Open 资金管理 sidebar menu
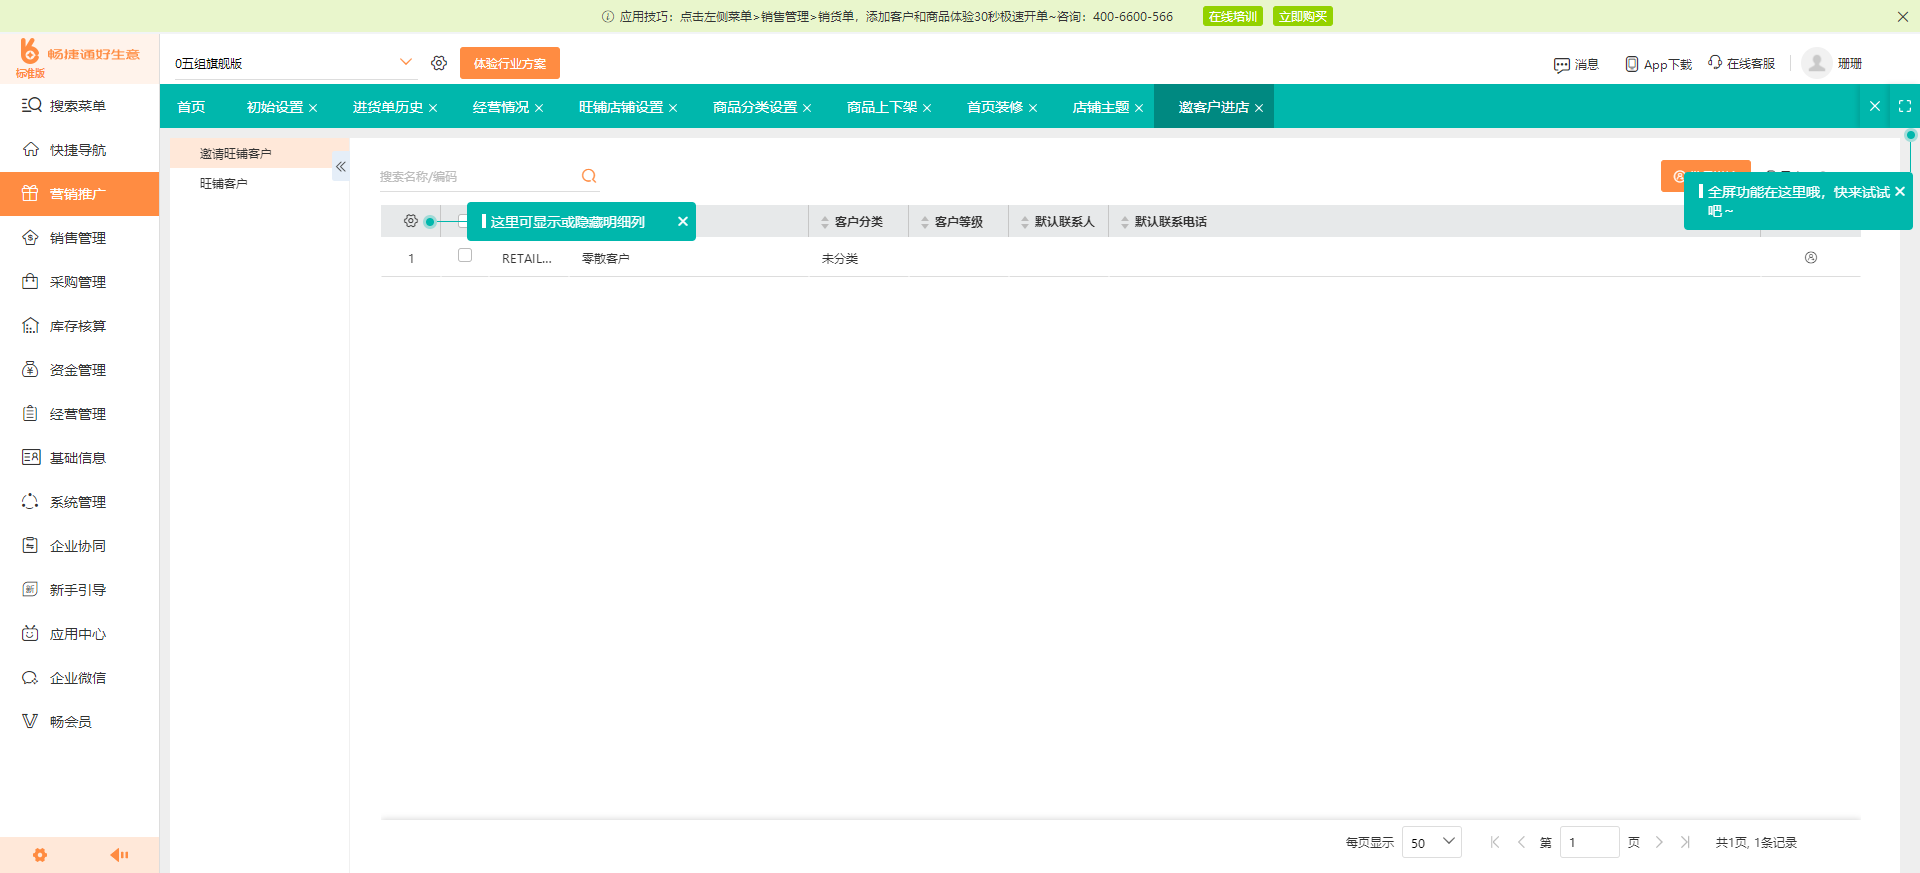The width and height of the screenshot is (1920, 873). [79, 370]
